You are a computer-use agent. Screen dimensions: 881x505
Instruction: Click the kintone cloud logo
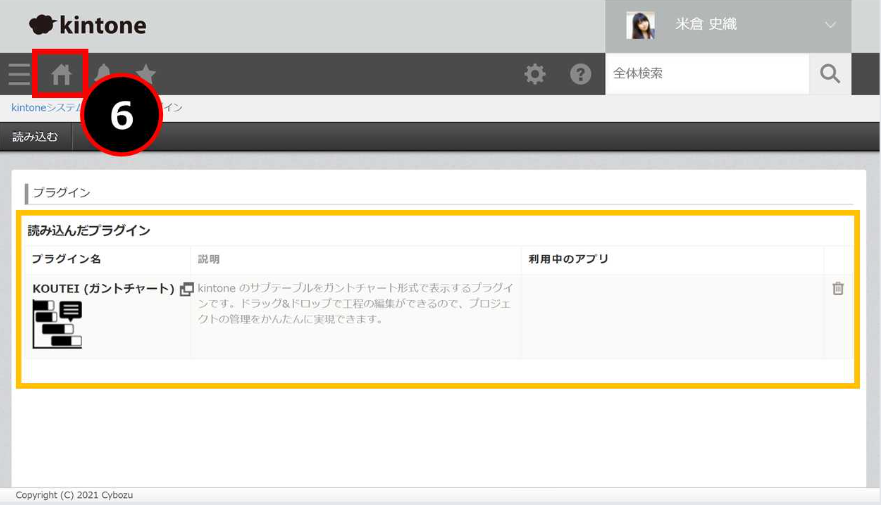tap(87, 25)
